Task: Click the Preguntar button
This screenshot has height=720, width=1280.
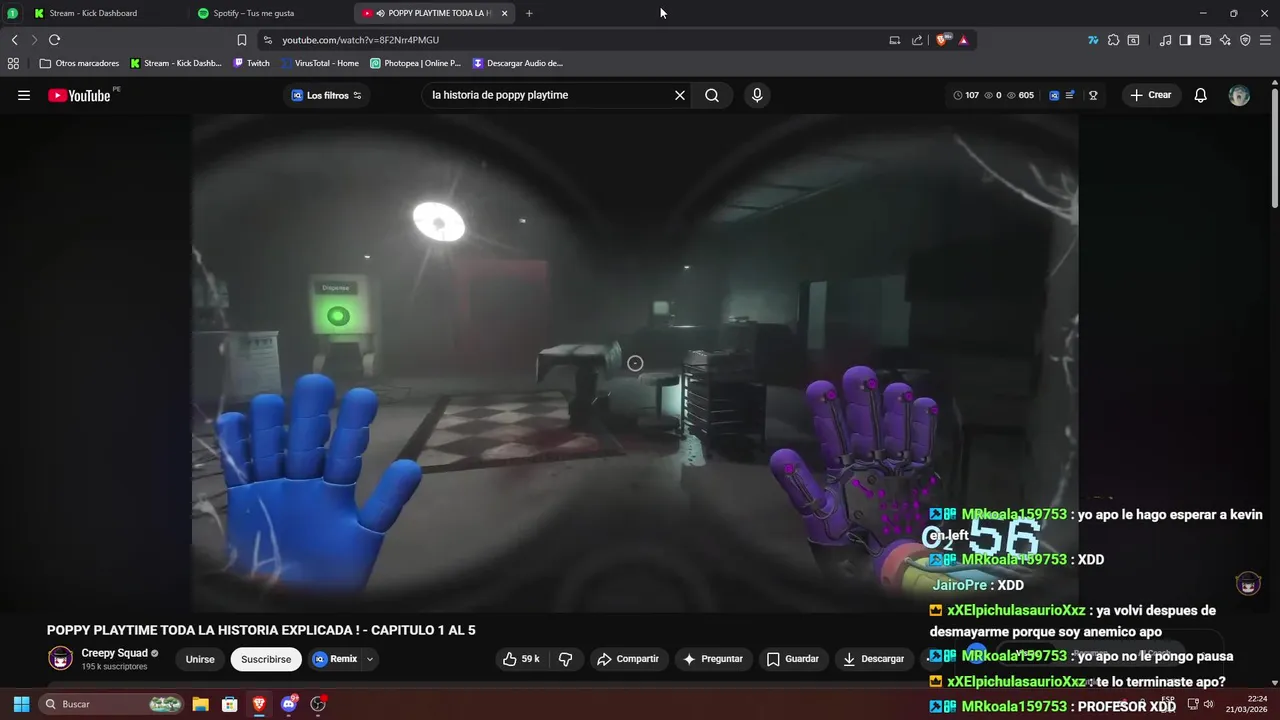Action: click(712, 659)
